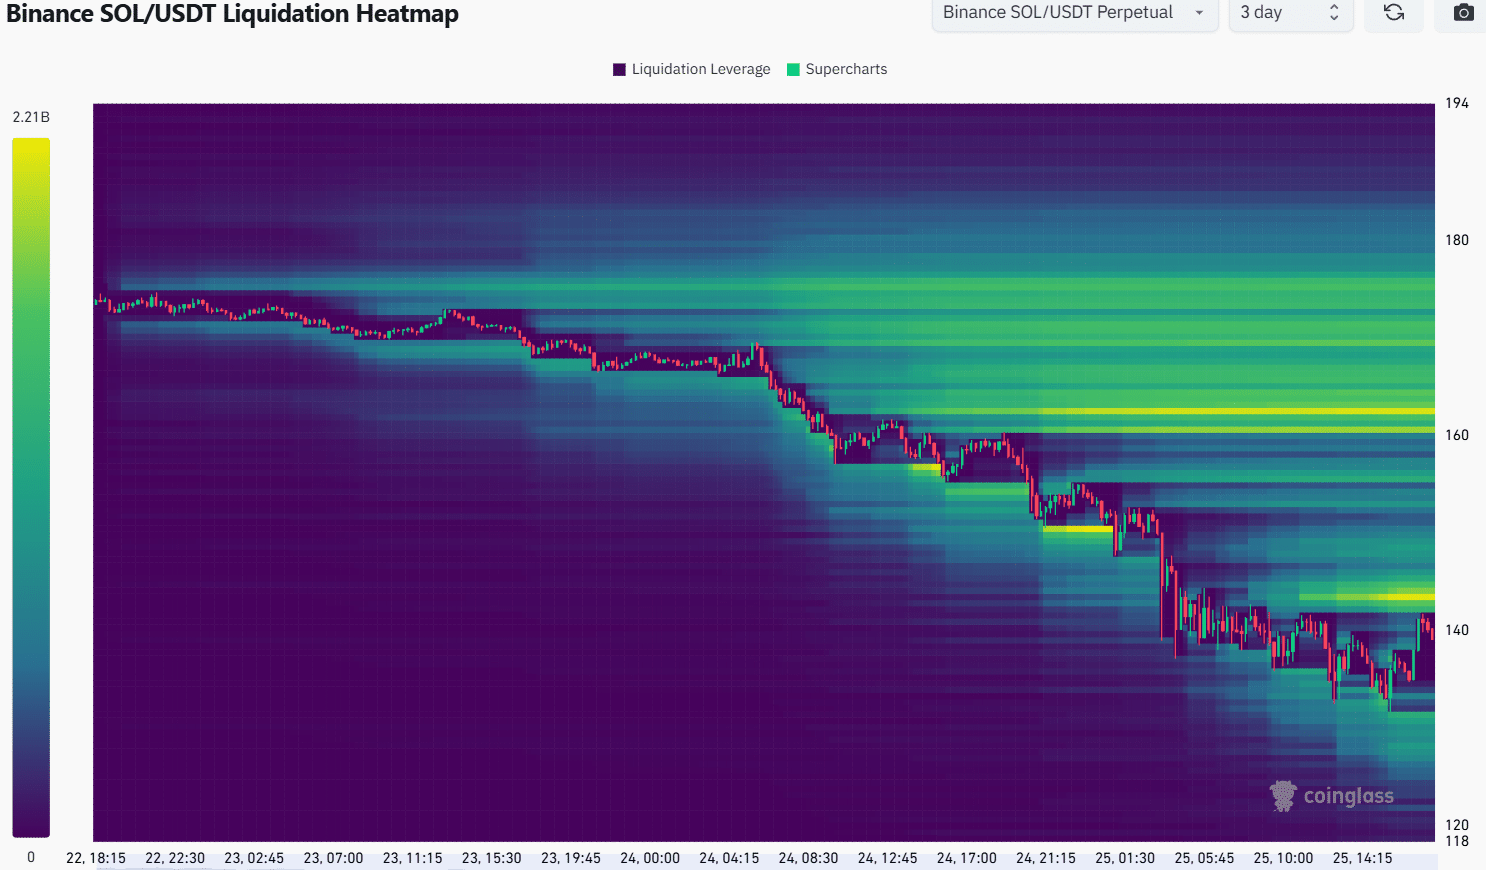Open the 3 day timeframe selector
The height and width of the screenshot is (870, 1486).
tap(1291, 14)
